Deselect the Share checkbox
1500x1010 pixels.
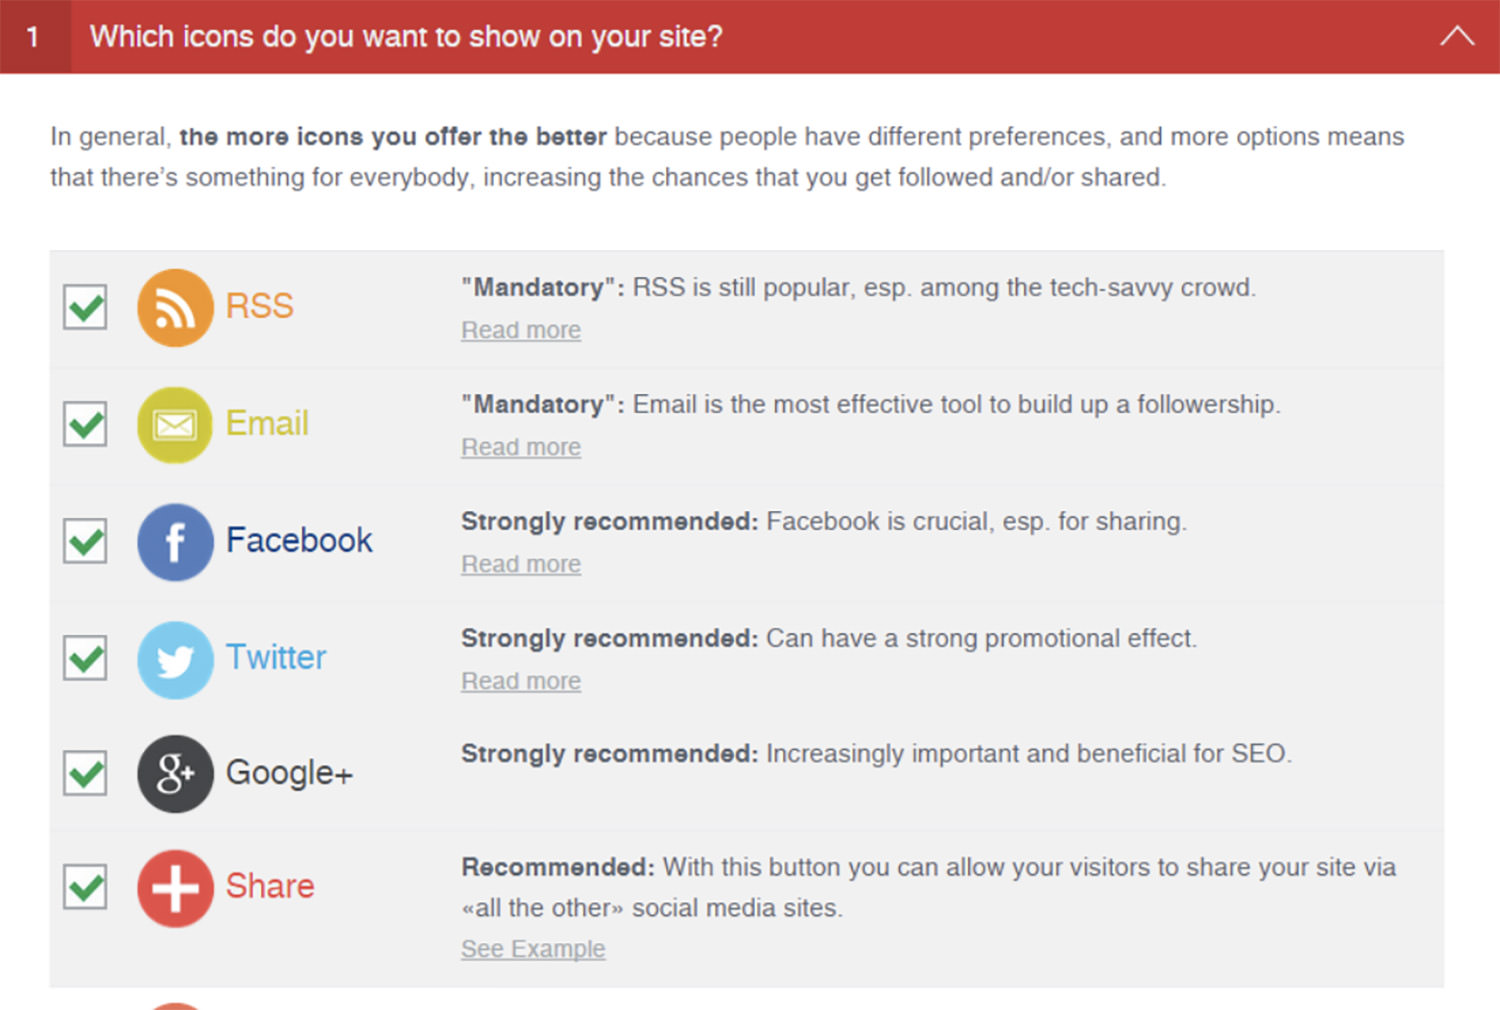pyautogui.click(x=86, y=888)
